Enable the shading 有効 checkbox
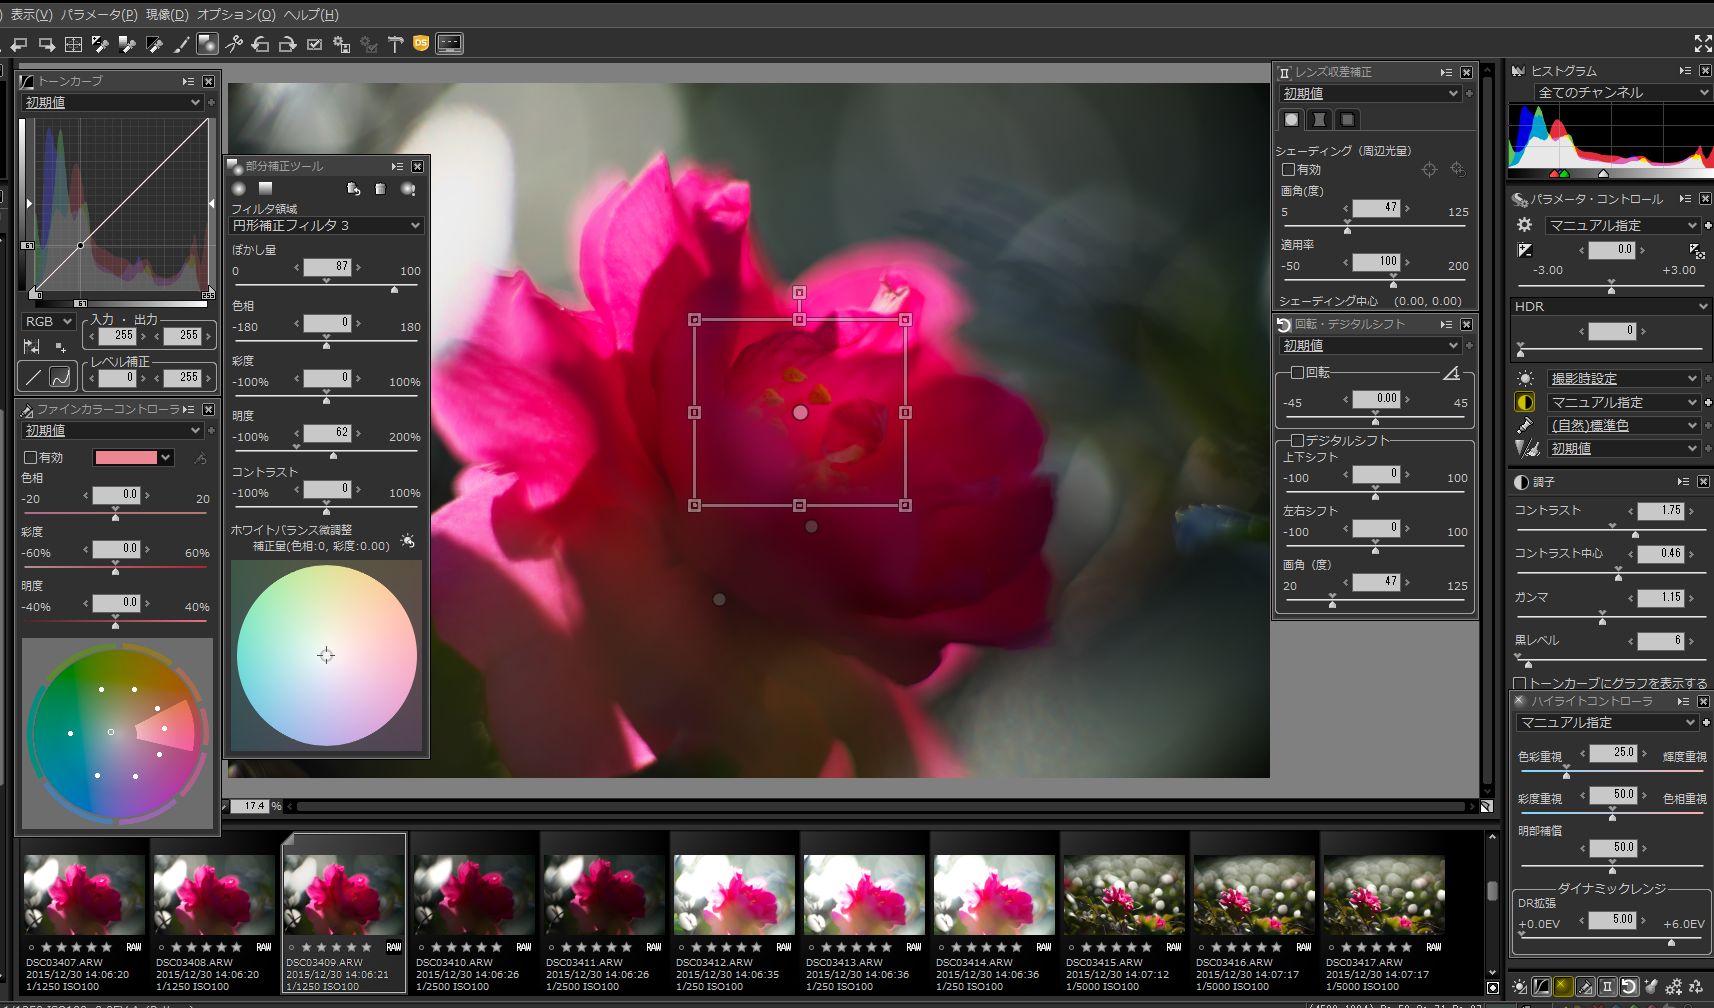 click(1289, 170)
